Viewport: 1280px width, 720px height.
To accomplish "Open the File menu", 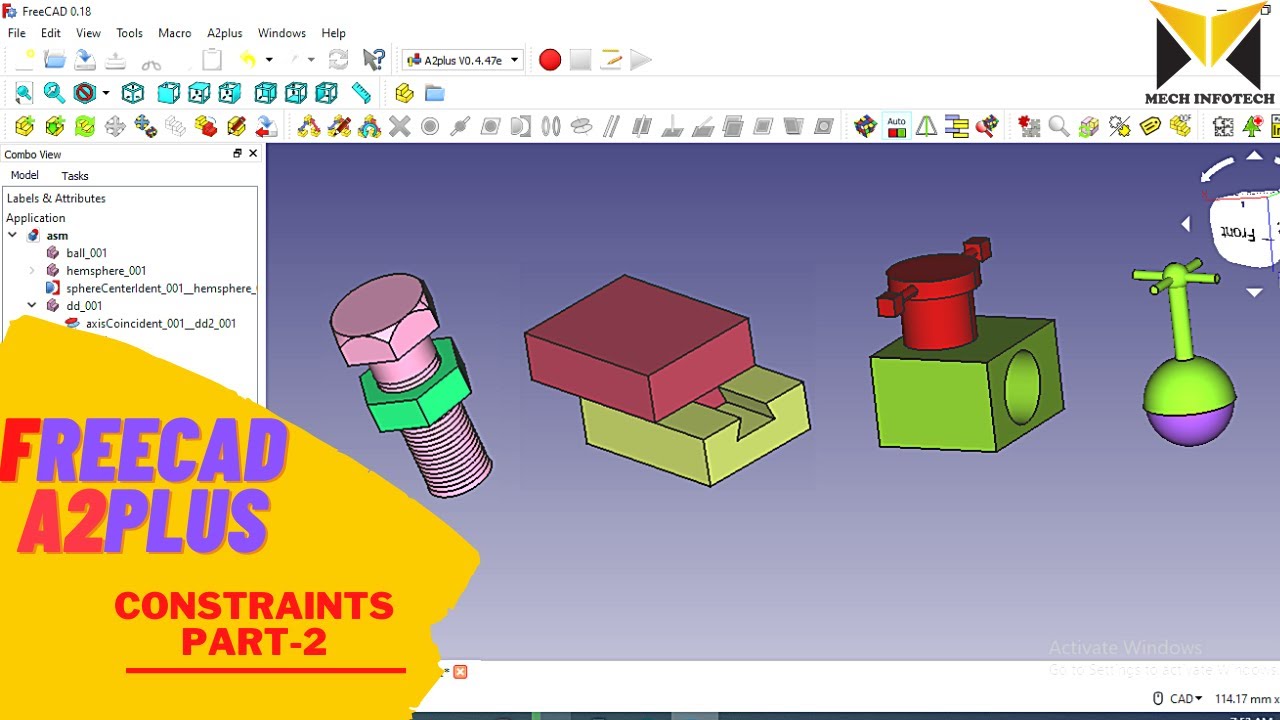I will (17, 33).
